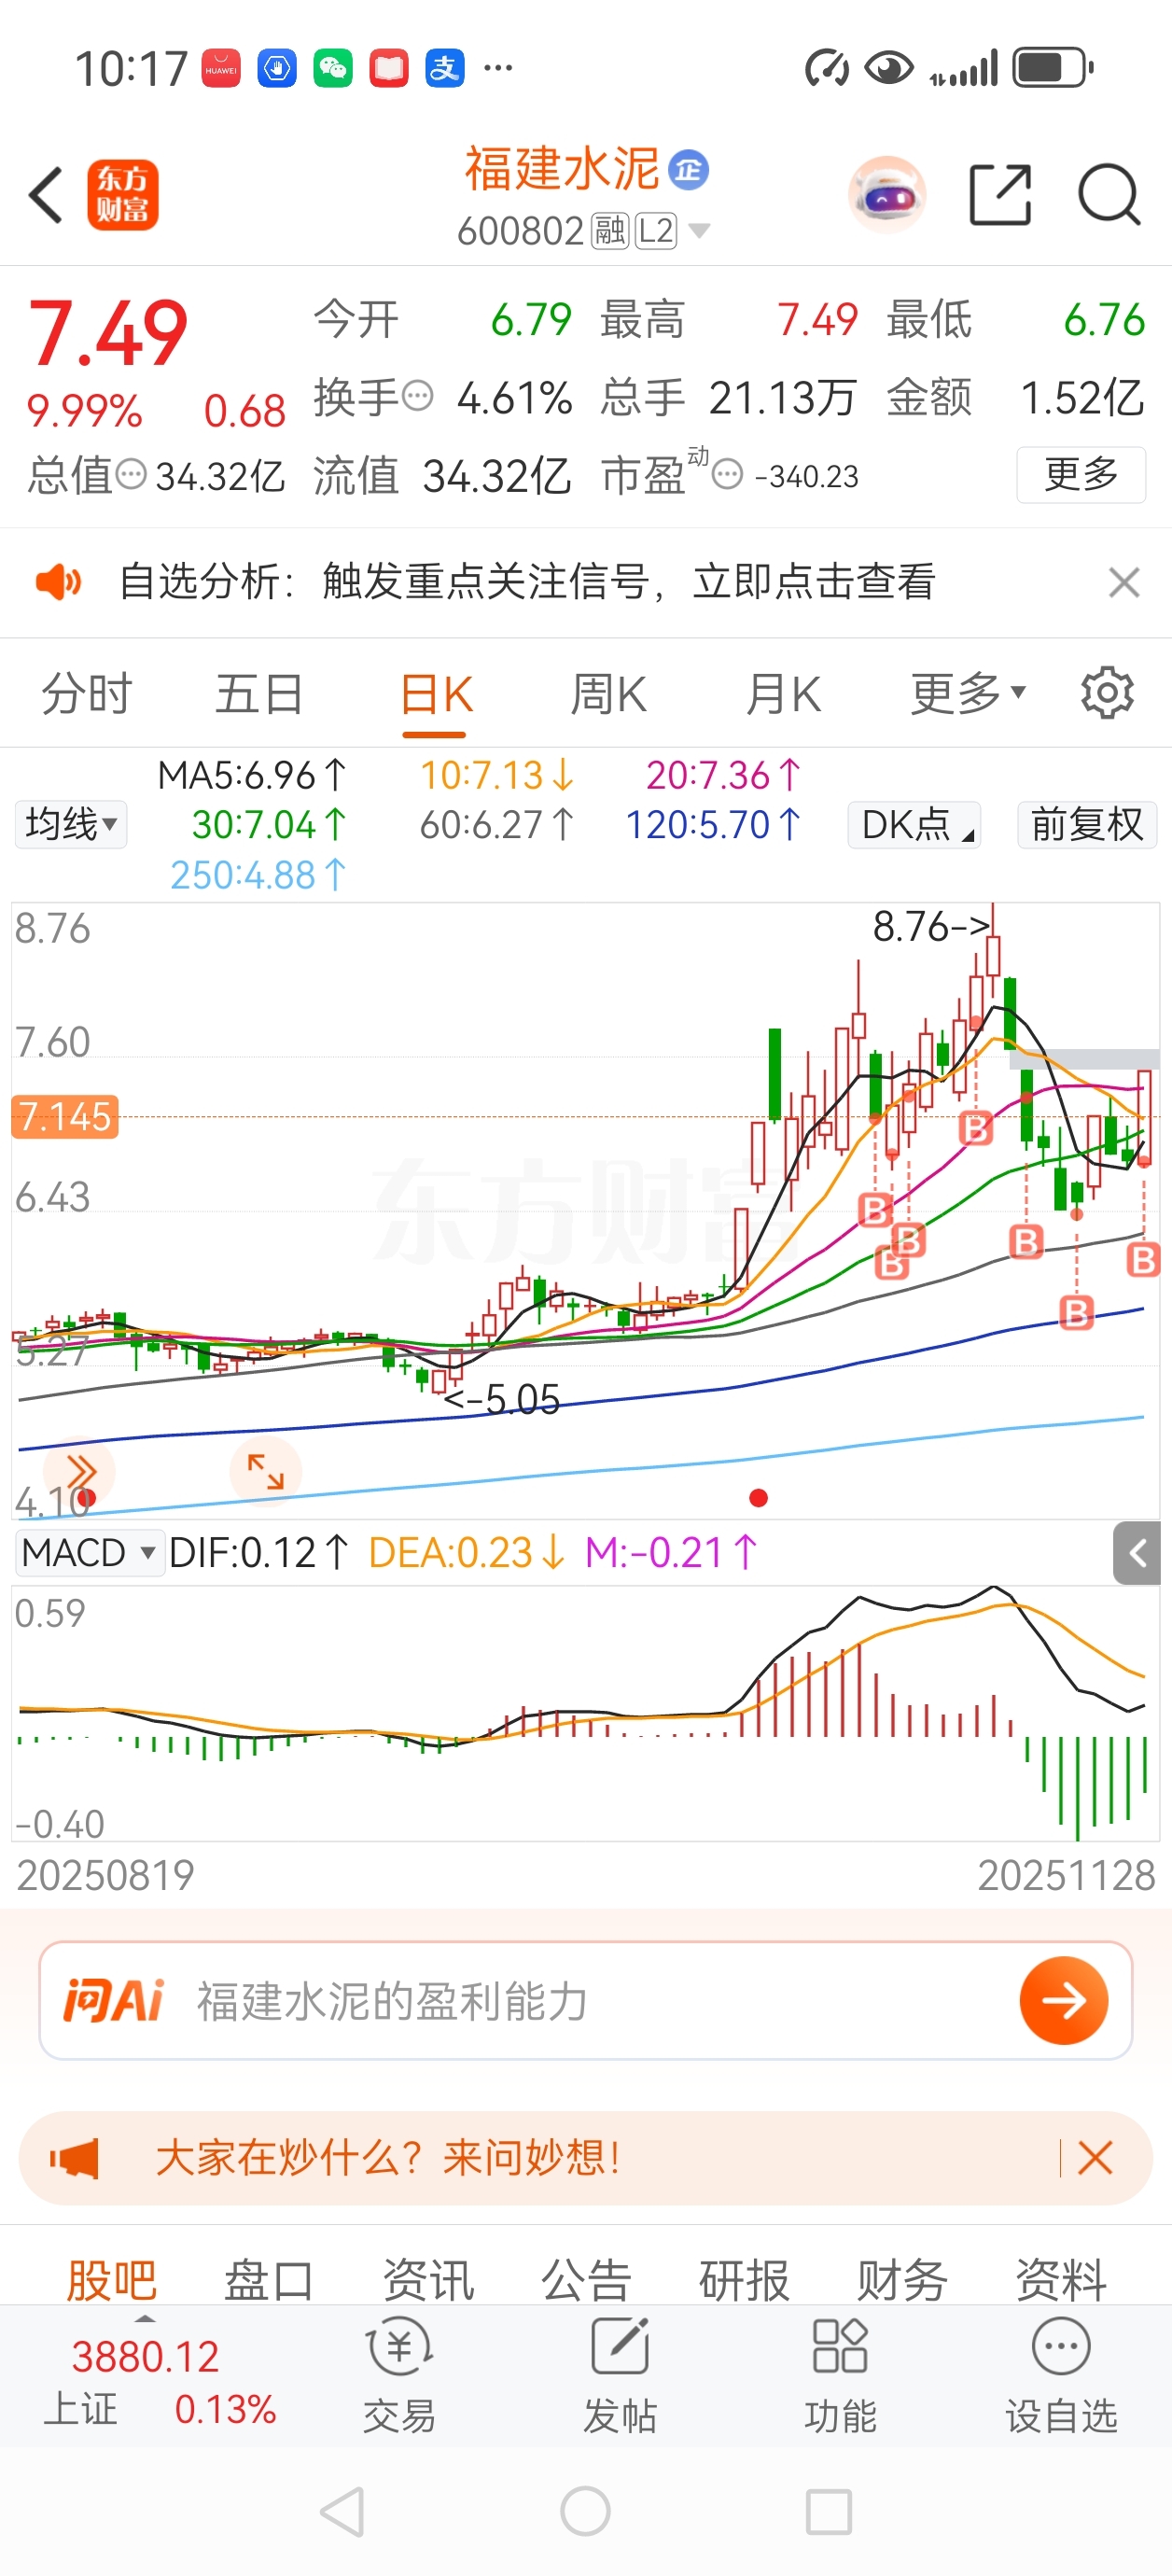Open the 公告 tab
This screenshot has height=2576, width=1172.
(x=586, y=2280)
